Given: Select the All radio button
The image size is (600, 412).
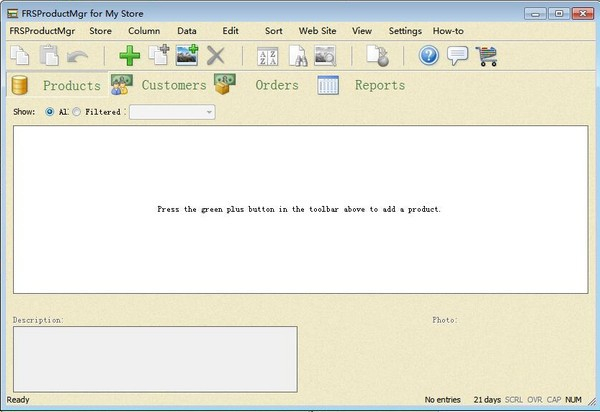Looking at the screenshot, I should 50,112.
